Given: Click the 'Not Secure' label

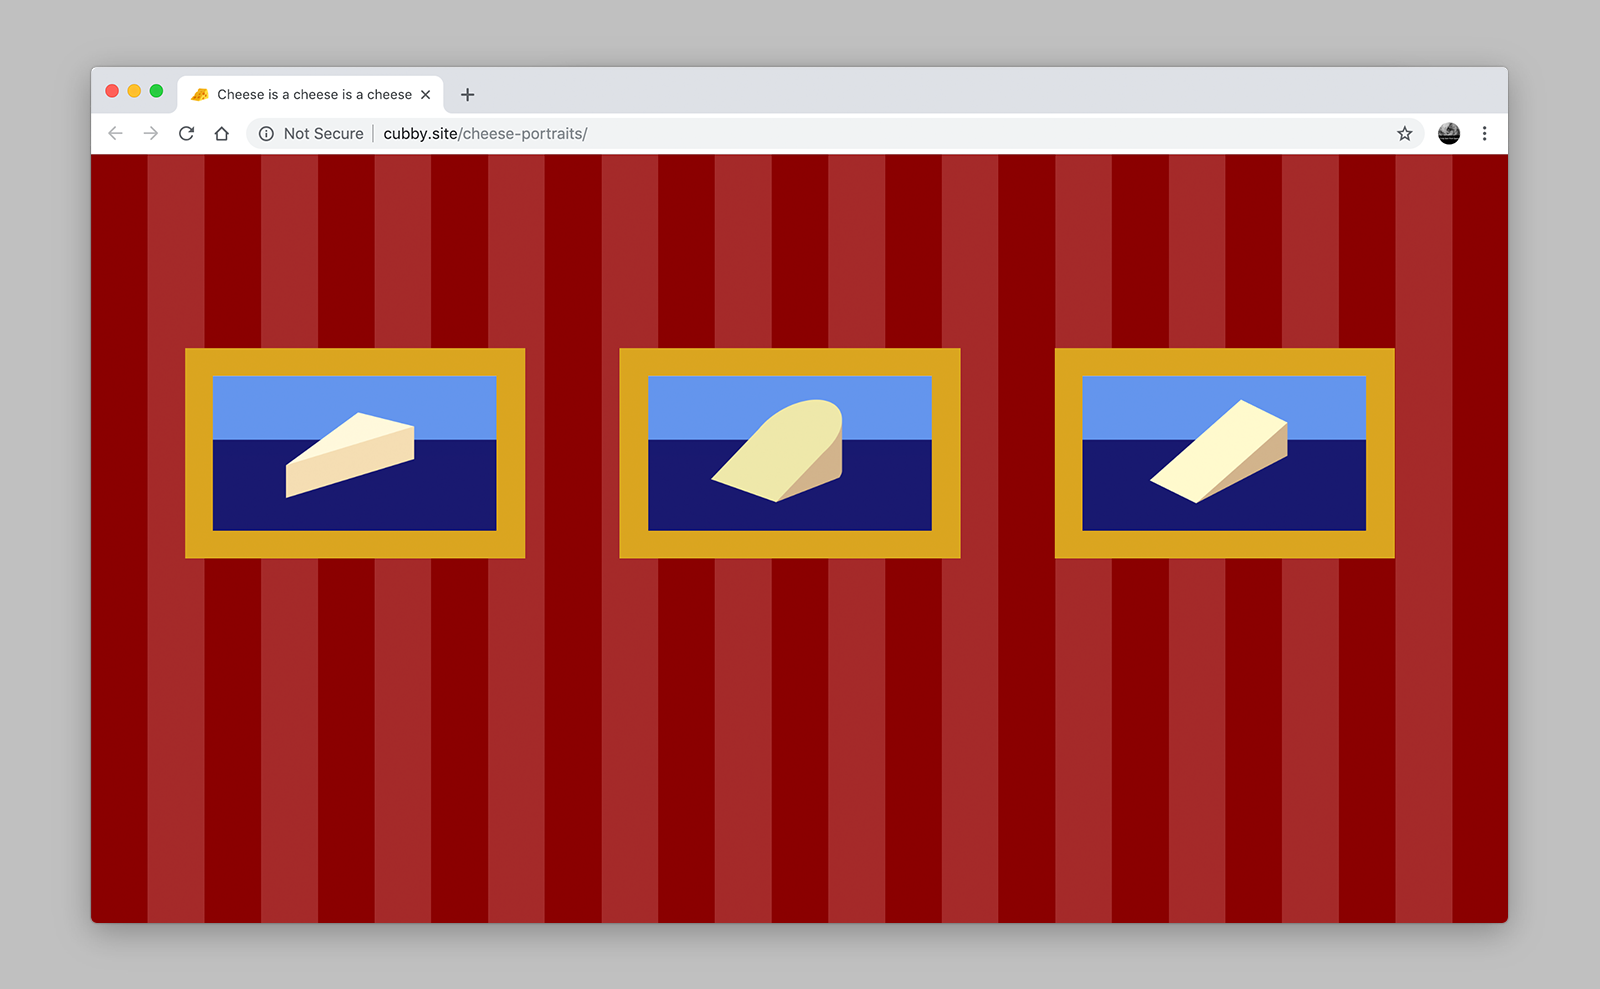Looking at the screenshot, I should 323,133.
